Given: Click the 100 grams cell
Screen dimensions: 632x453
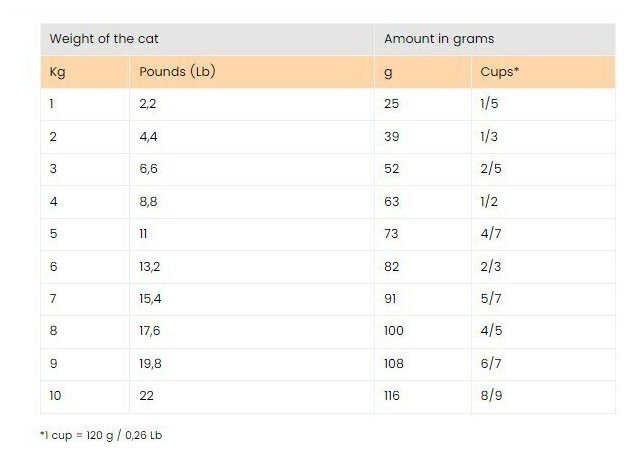Looking at the screenshot, I should [394, 331].
